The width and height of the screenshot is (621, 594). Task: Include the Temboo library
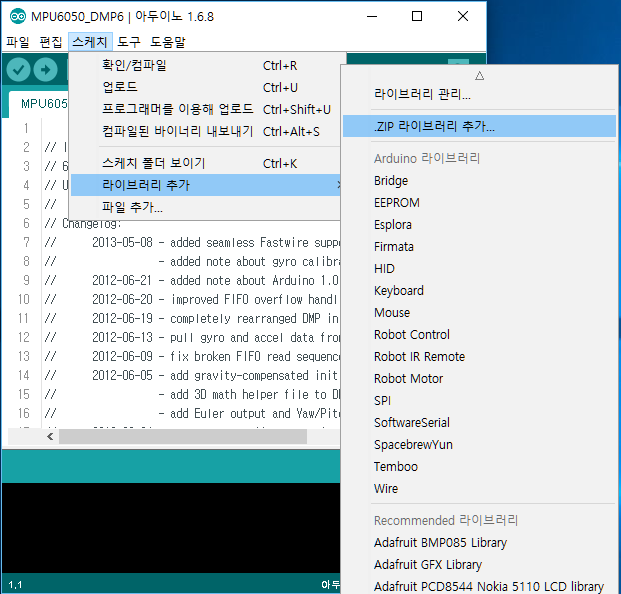(x=479, y=466)
